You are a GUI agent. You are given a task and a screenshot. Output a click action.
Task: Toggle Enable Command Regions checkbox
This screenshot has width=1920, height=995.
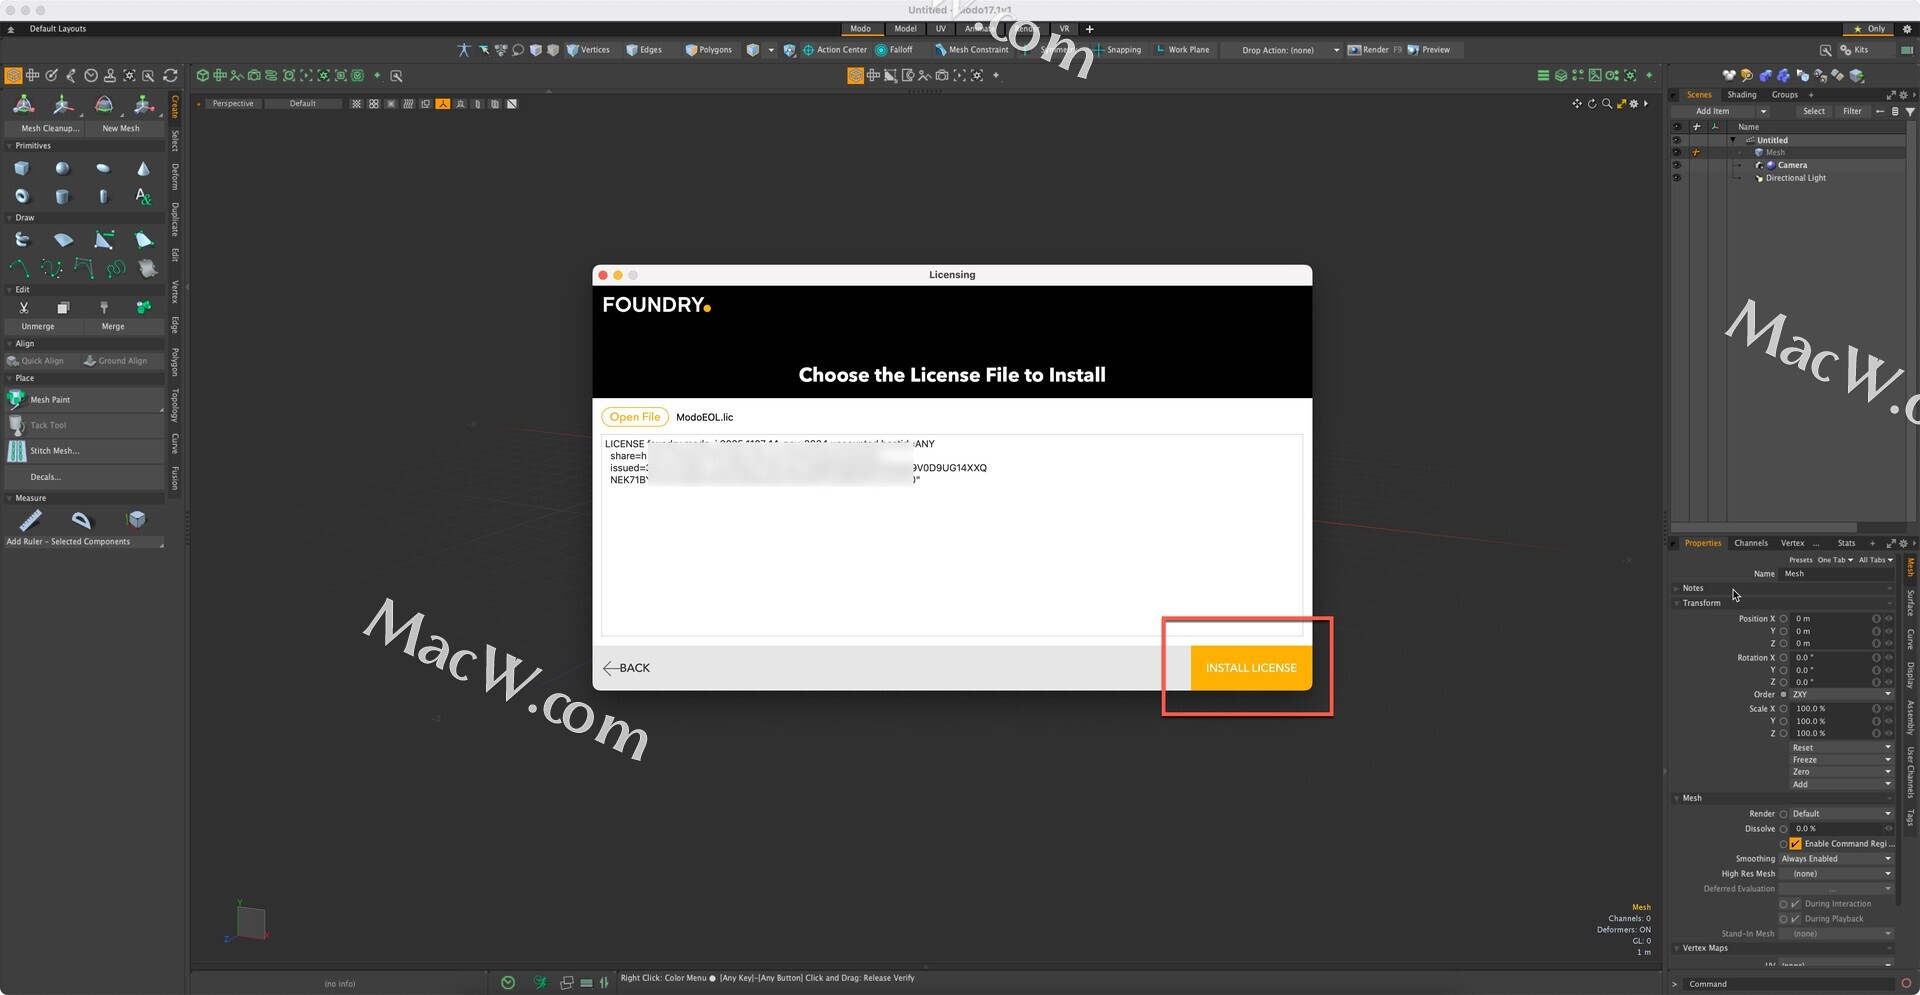[x=1795, y=844]
